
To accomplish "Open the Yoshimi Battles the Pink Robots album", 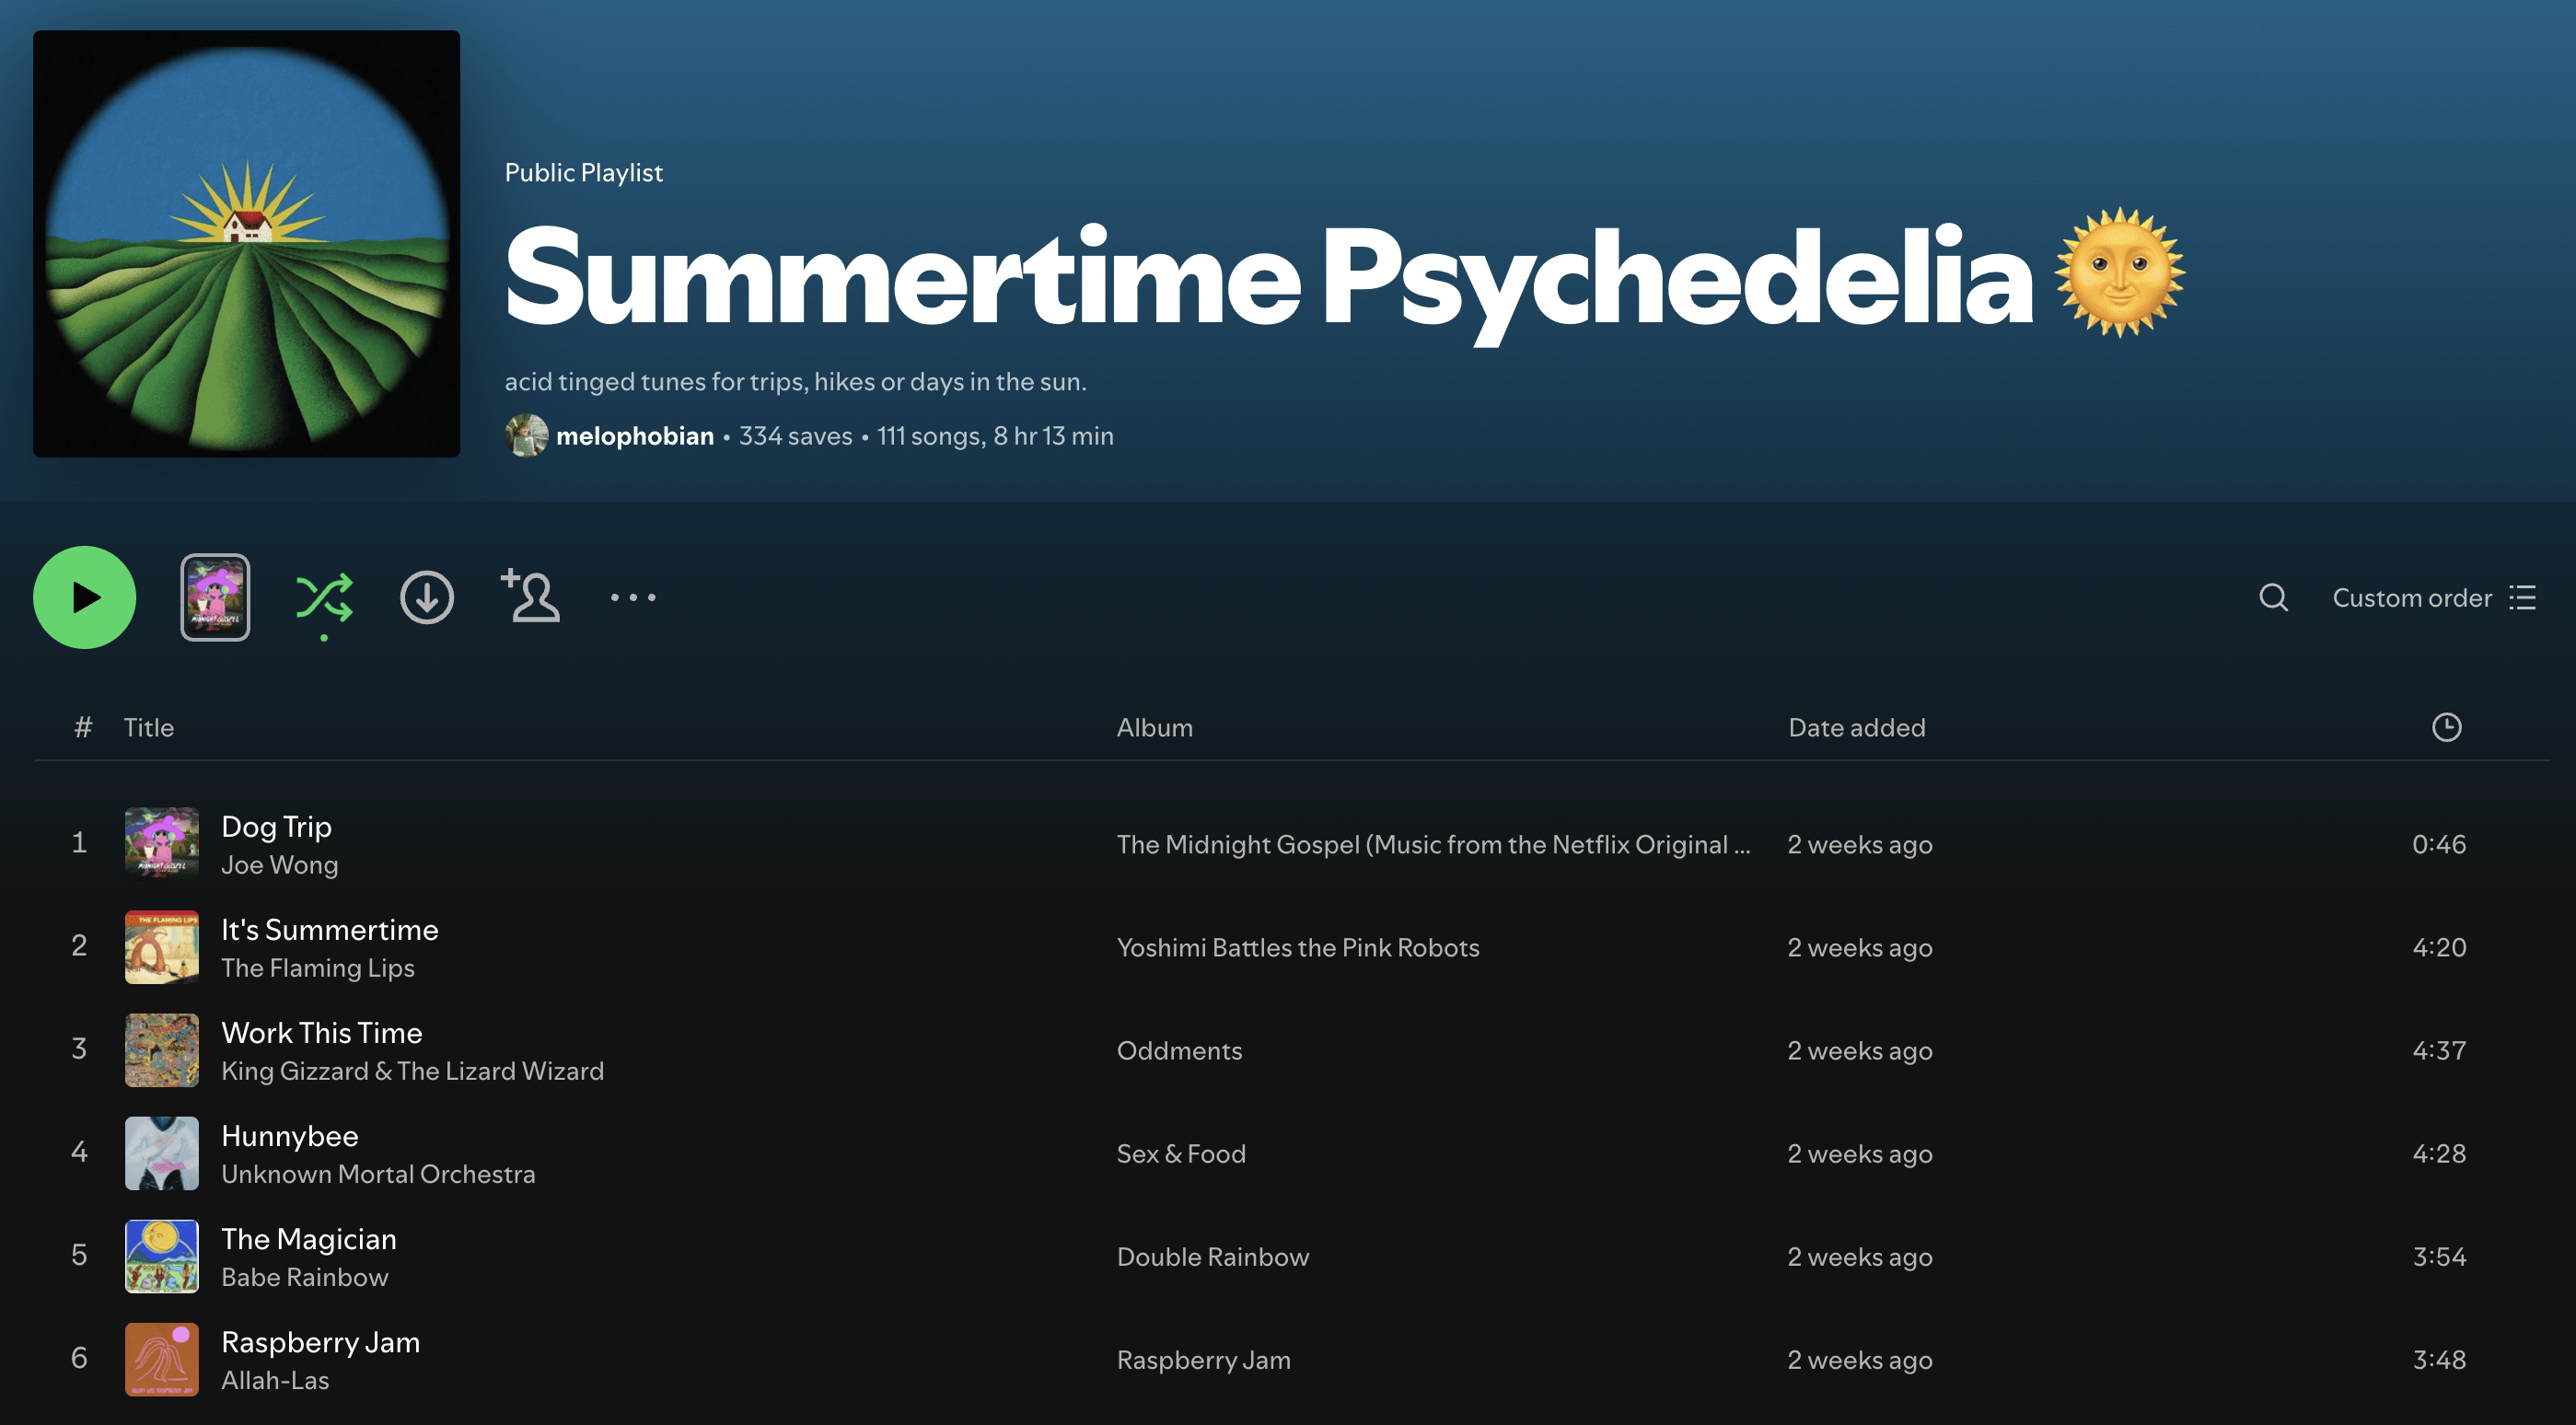I will (x=1297, y=947).
